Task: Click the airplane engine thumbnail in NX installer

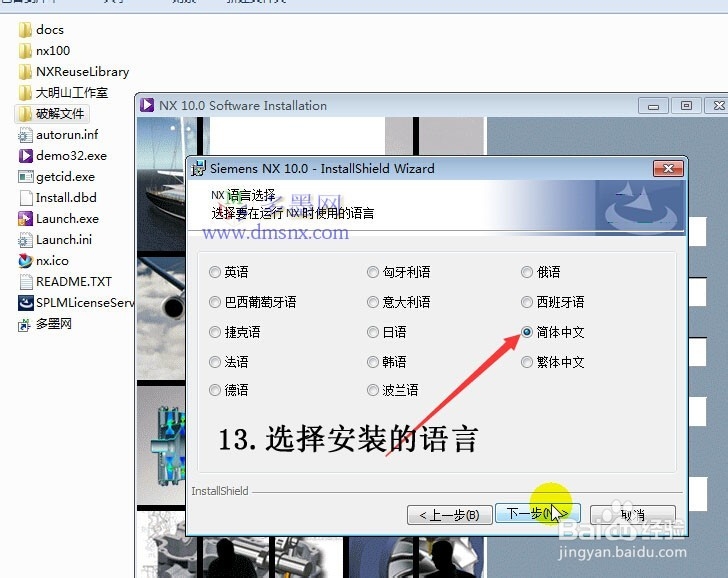Action: [x=161, y=318]
